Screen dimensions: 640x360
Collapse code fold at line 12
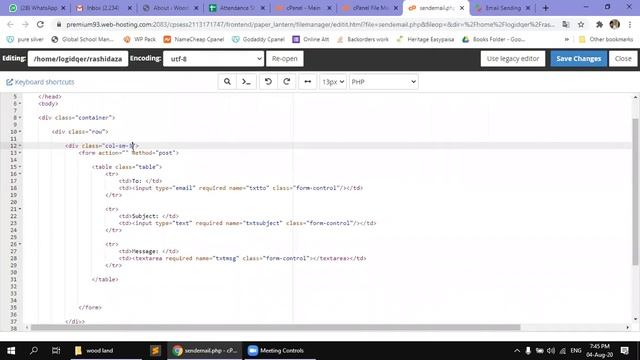click(20, 146)
